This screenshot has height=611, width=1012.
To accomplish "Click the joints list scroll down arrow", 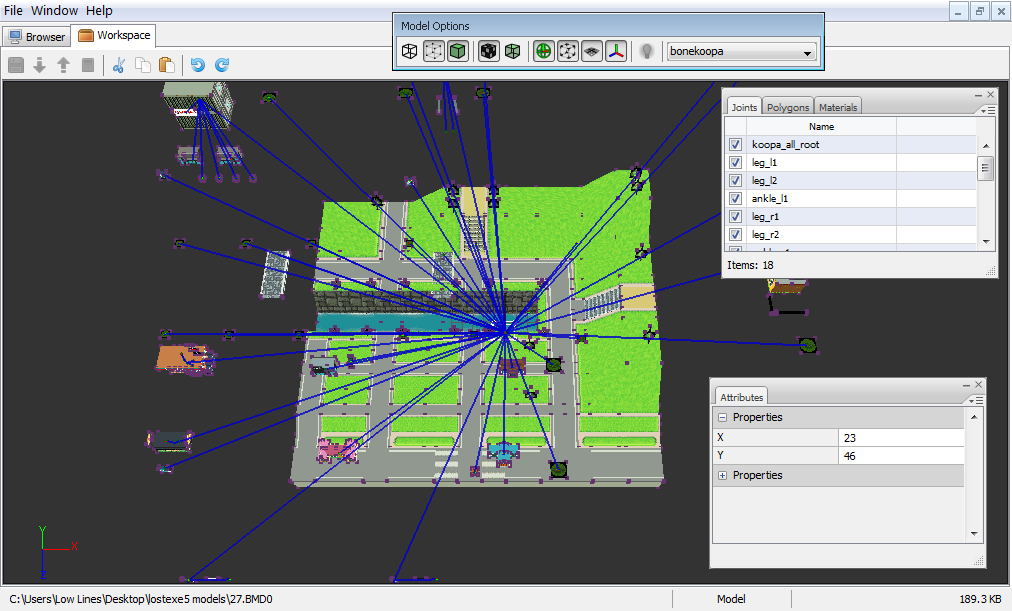I will pyautogui.click(x=986, y=241).
